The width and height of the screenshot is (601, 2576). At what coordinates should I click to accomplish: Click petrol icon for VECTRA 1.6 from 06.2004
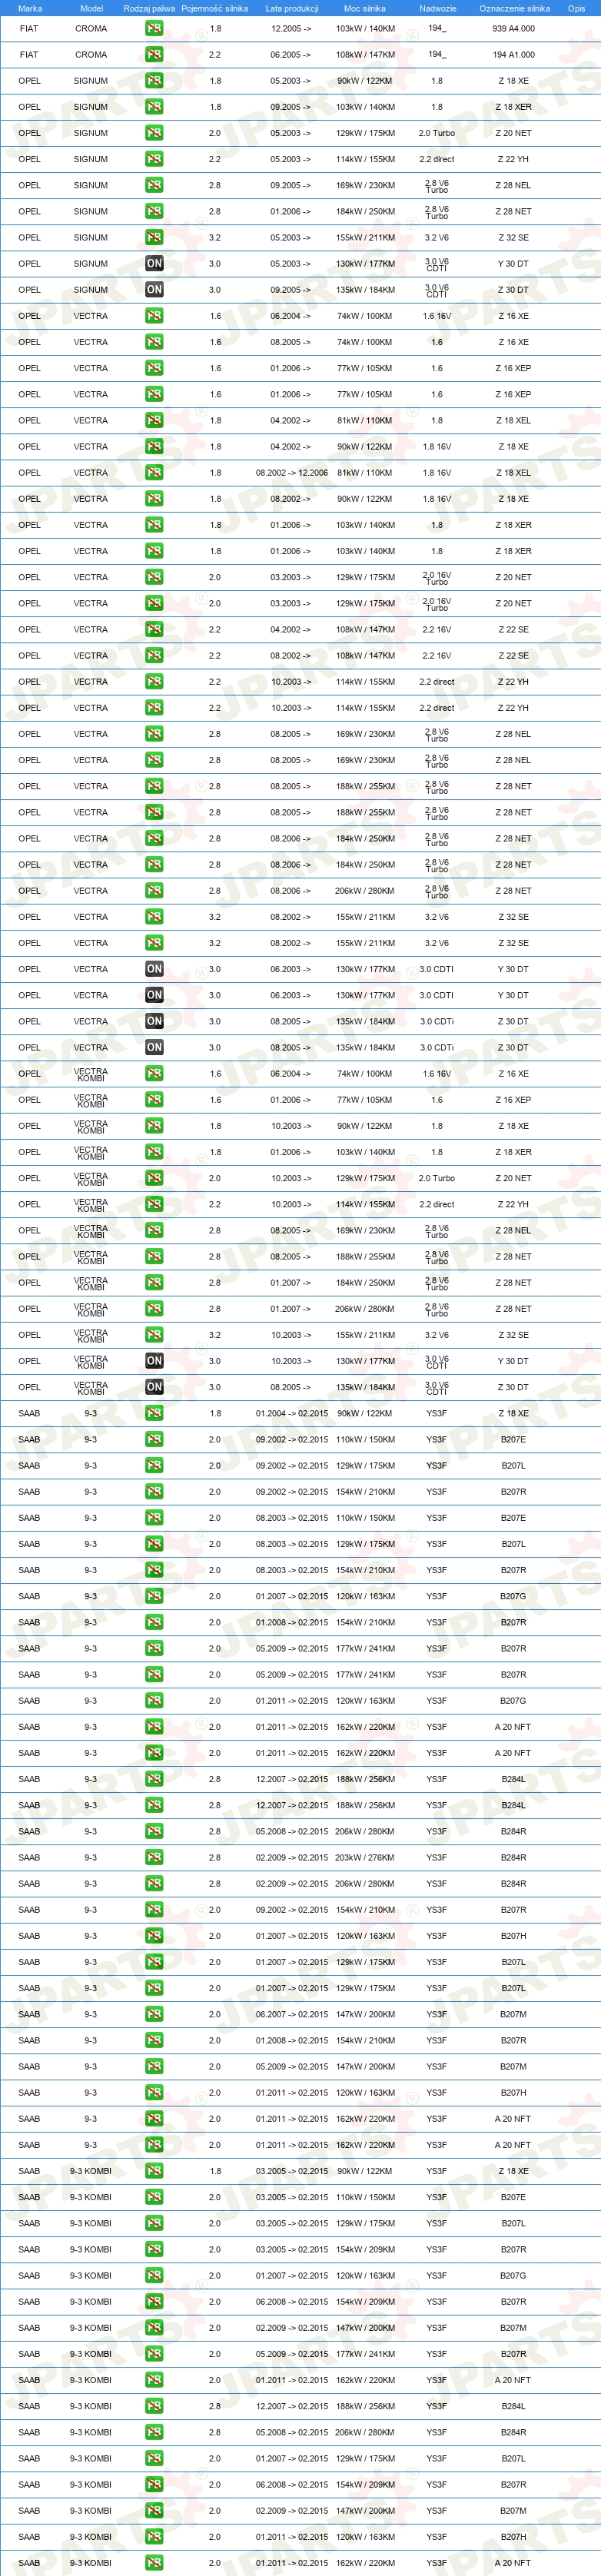[x=154, y=316]
